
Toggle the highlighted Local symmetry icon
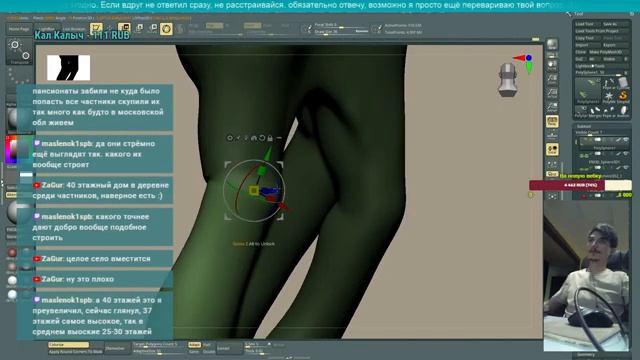point(552,149)
